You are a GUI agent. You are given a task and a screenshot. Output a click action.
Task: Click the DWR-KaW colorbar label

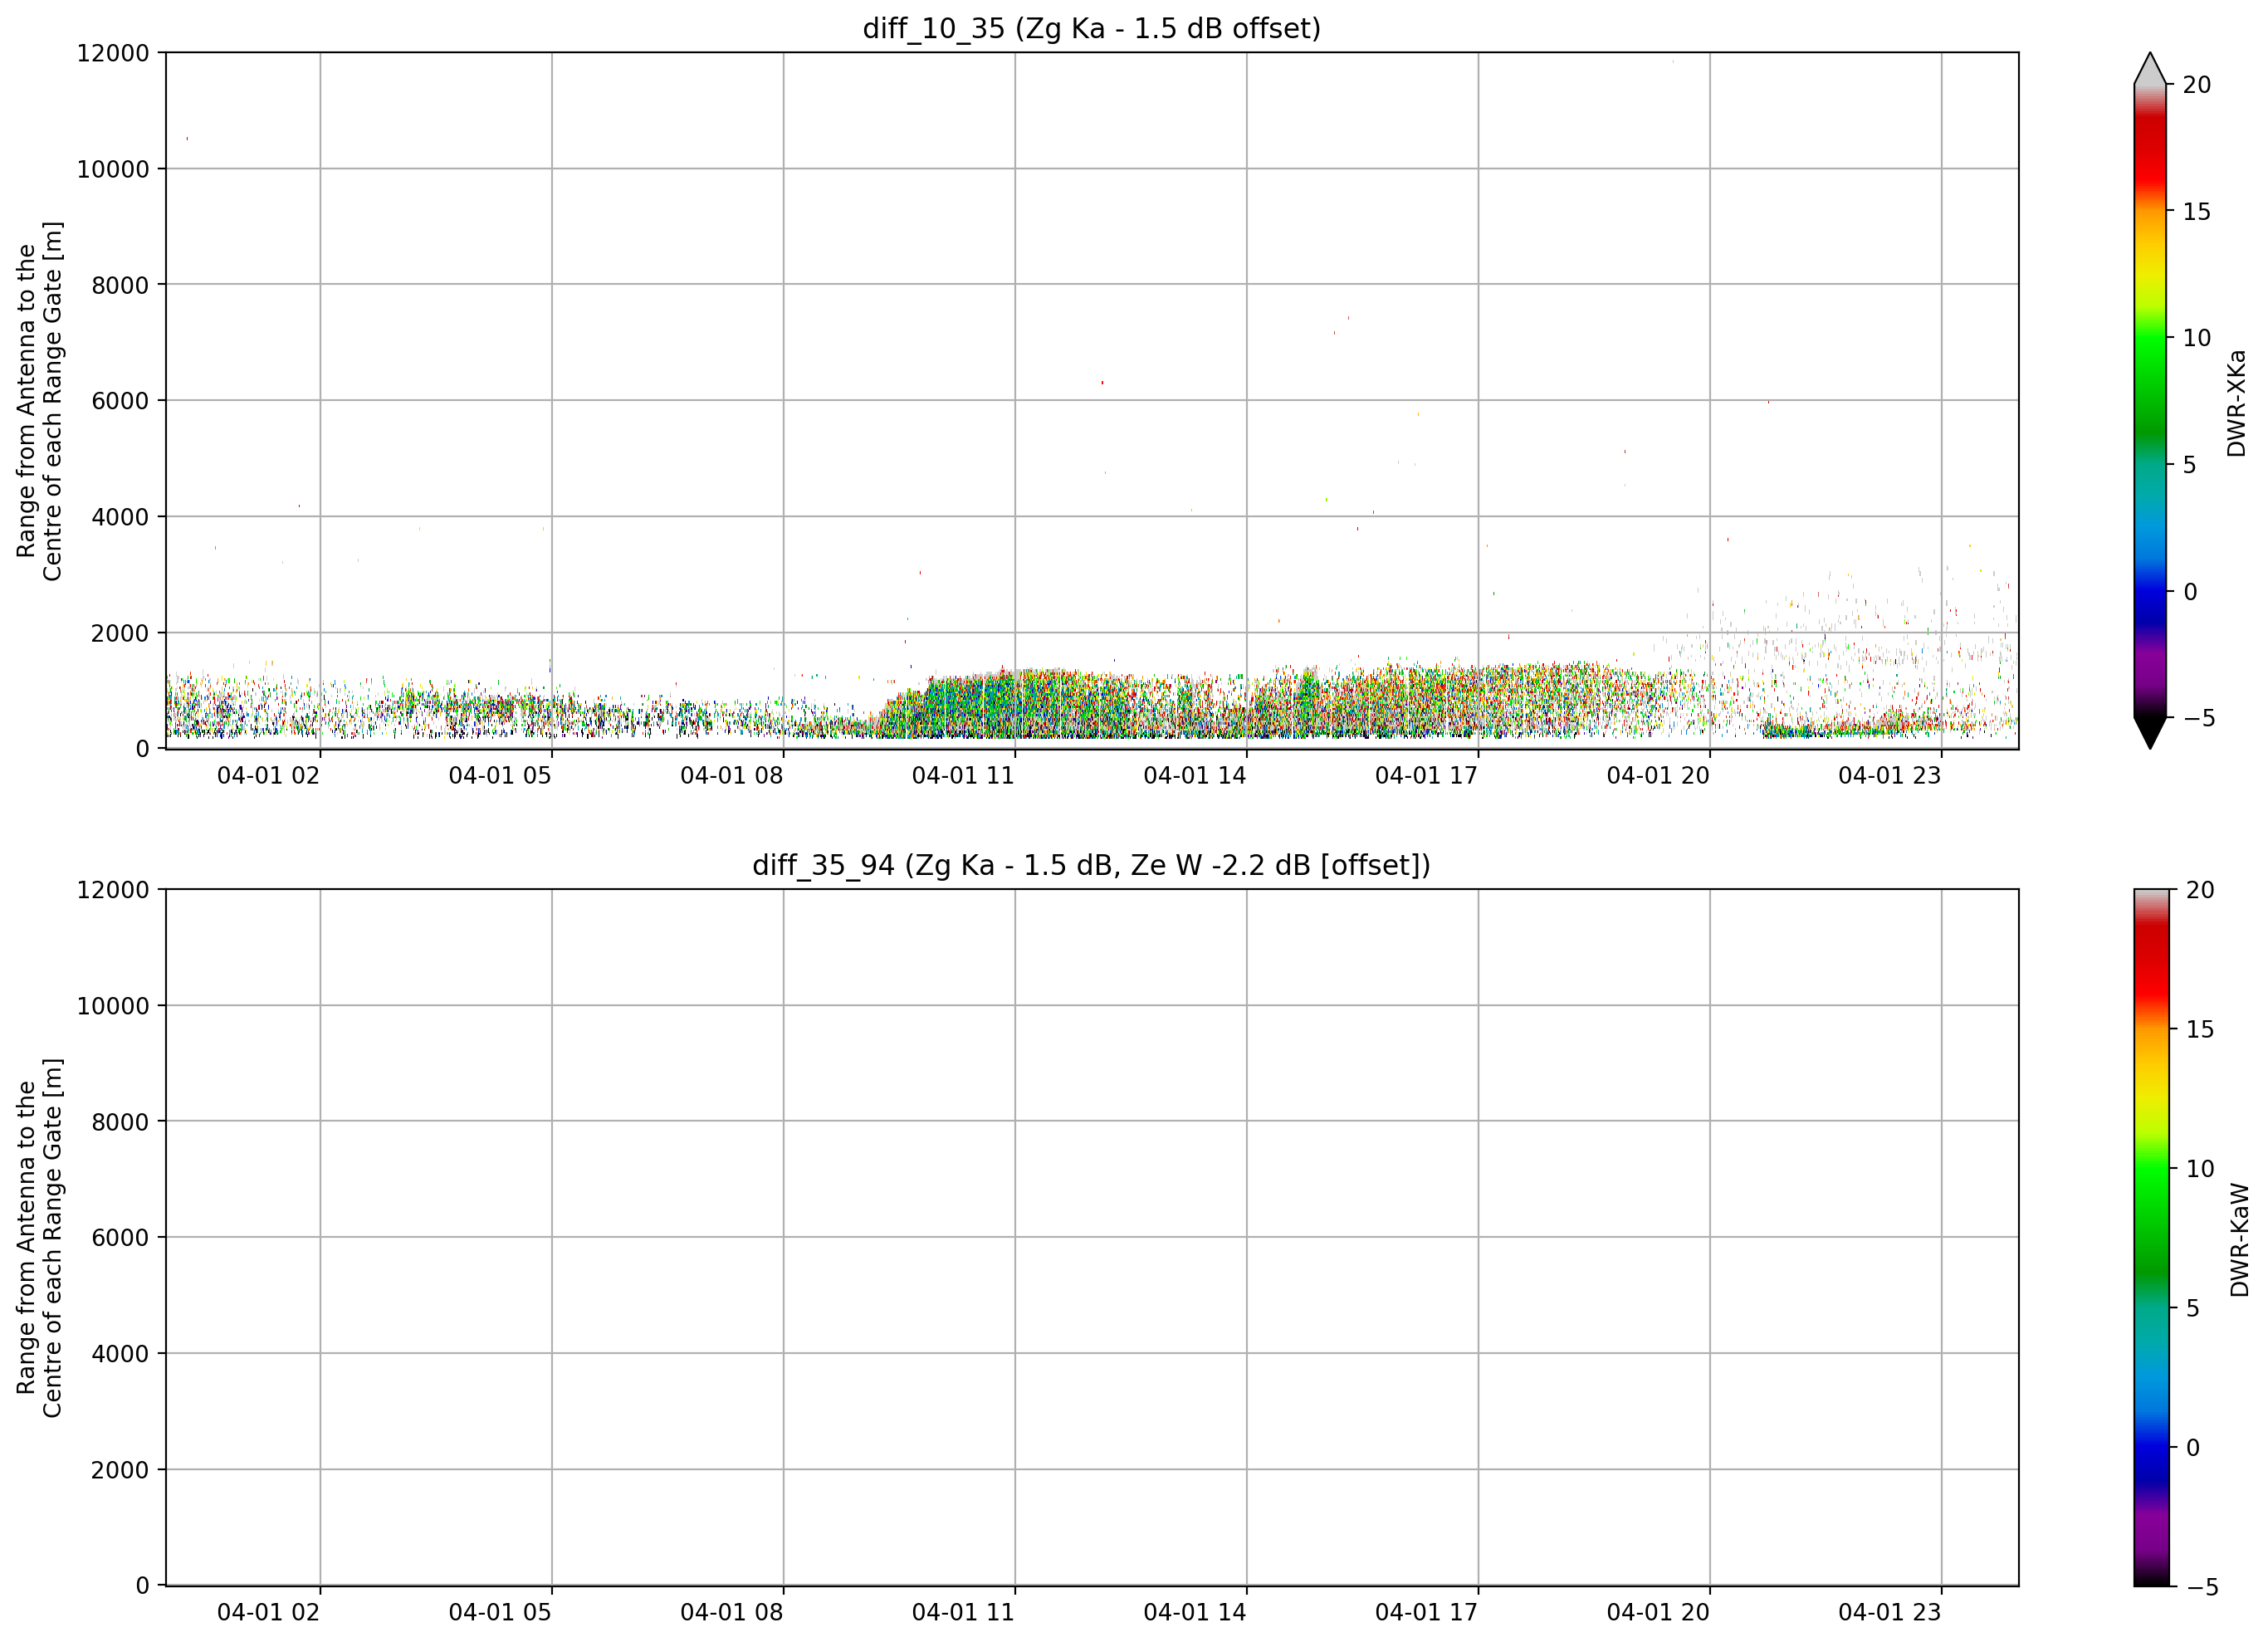coord(2240,1240)
